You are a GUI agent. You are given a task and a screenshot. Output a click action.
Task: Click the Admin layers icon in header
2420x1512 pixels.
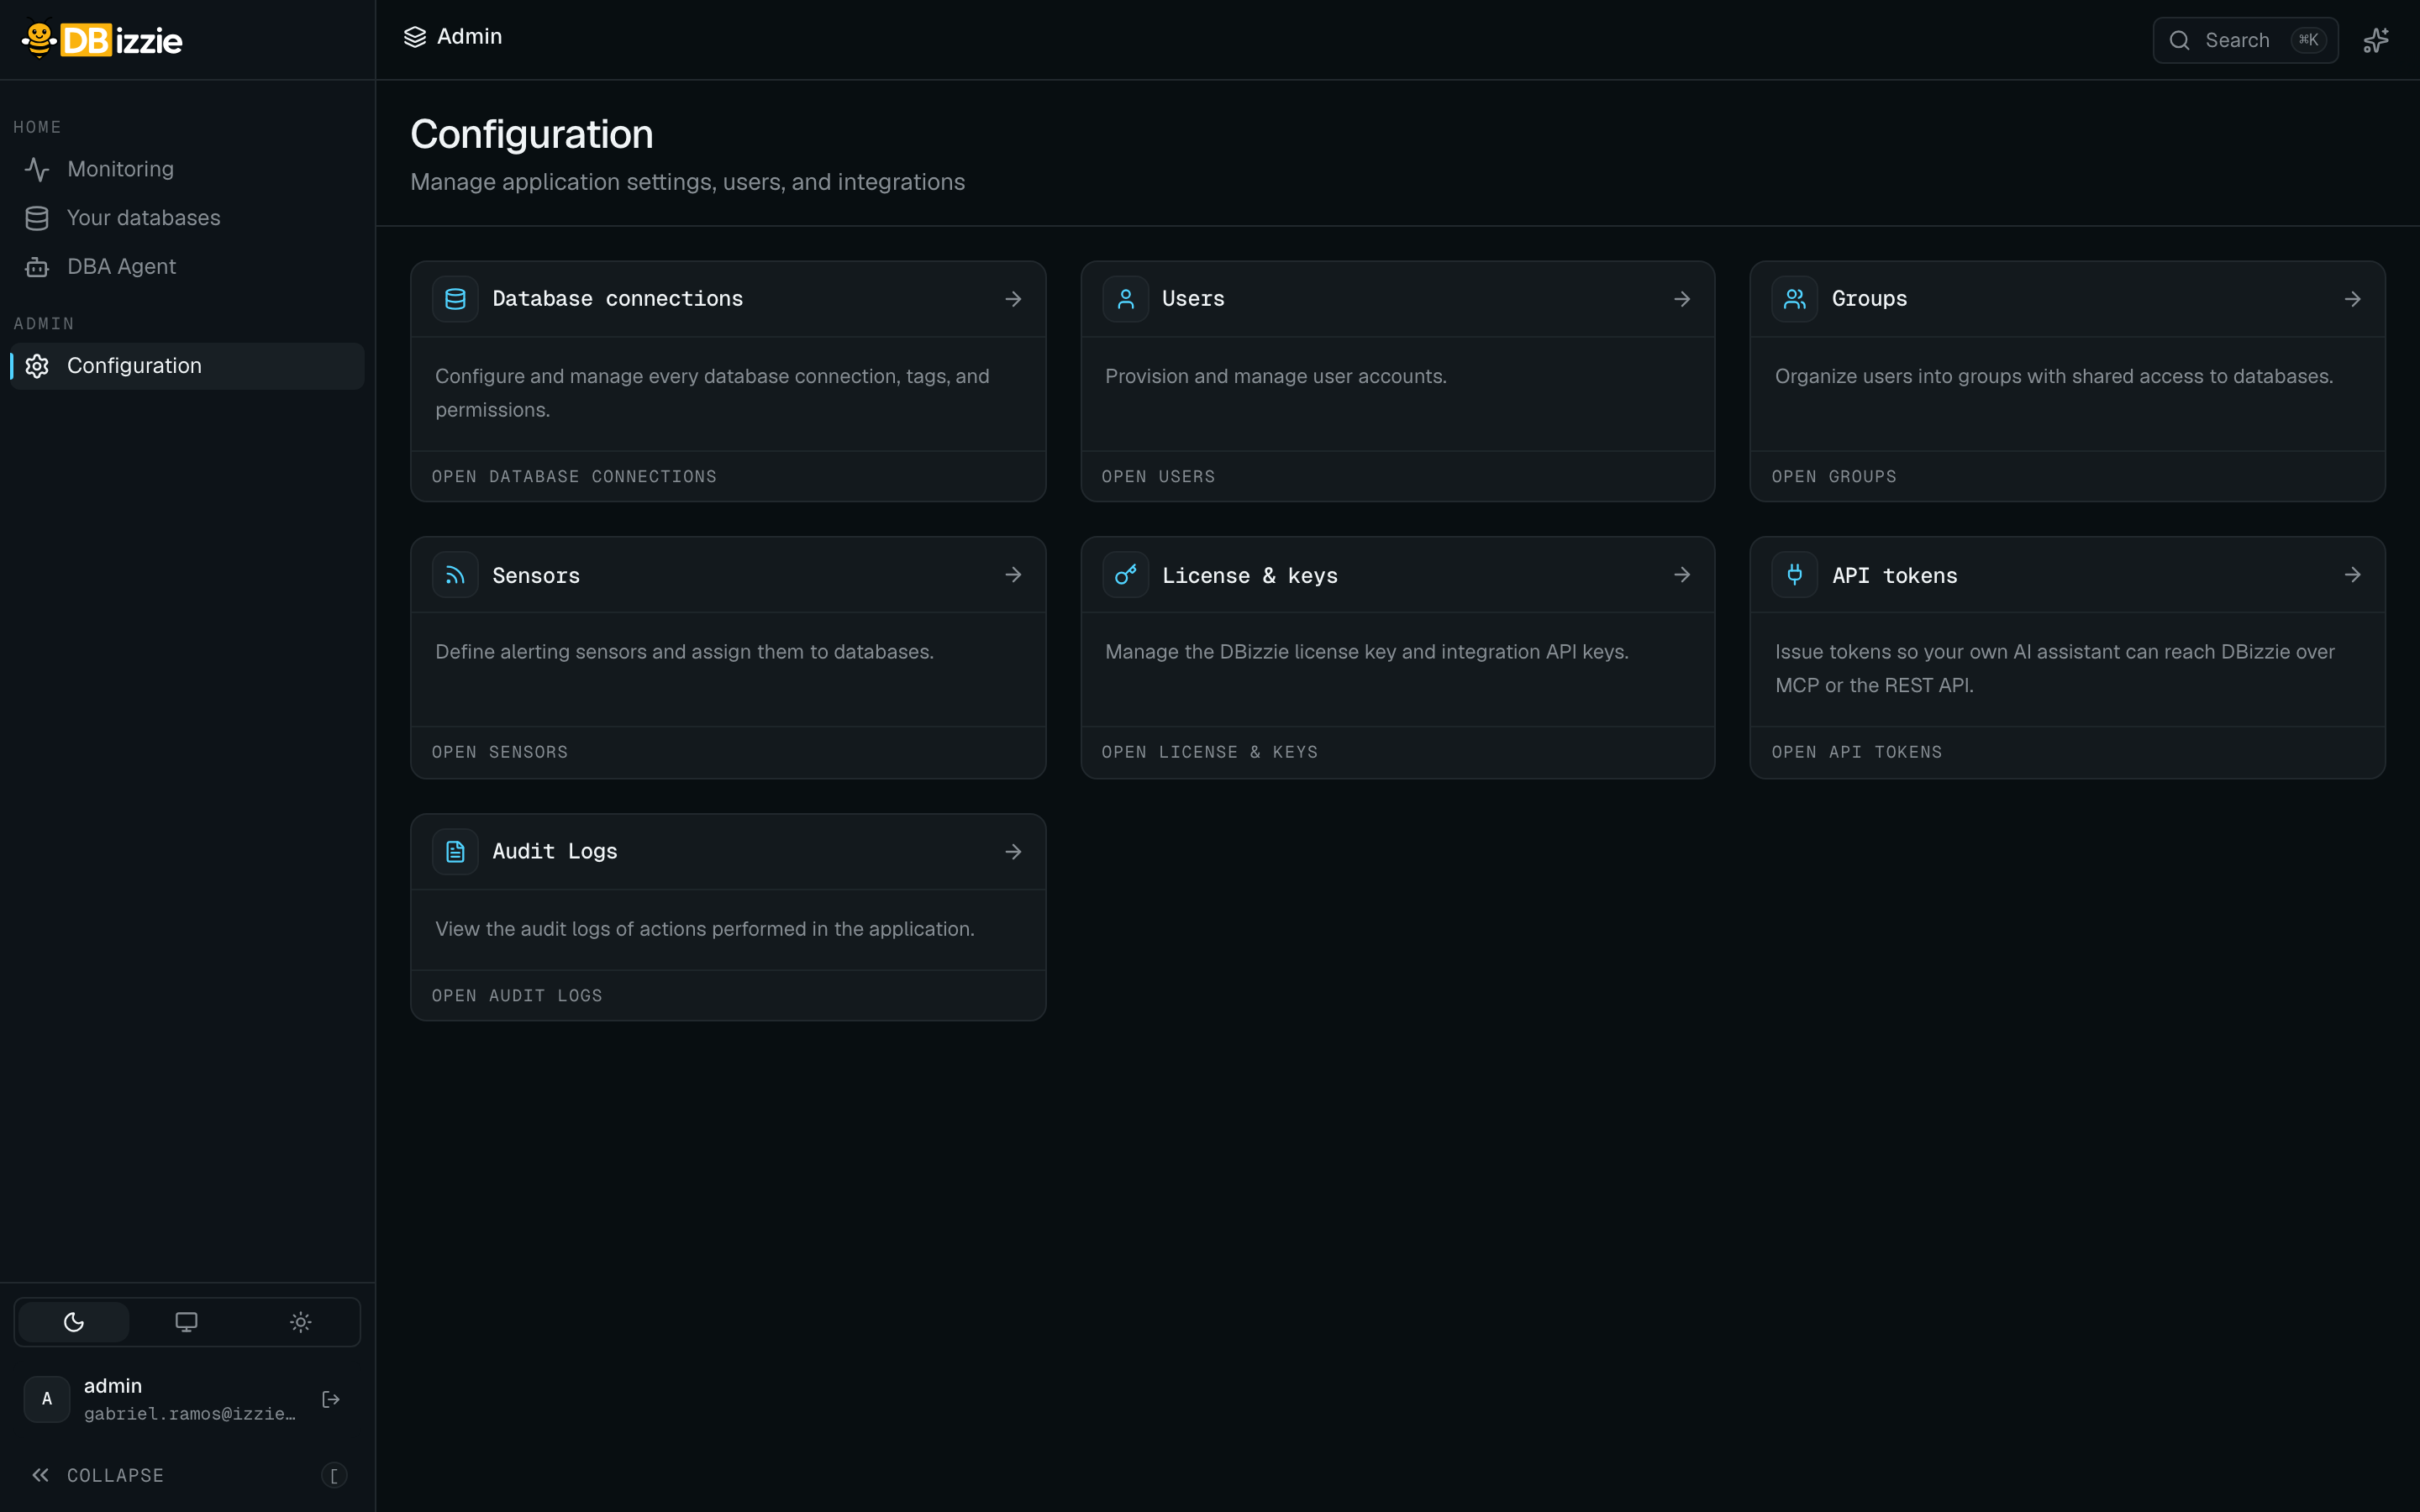pos(414,37)
